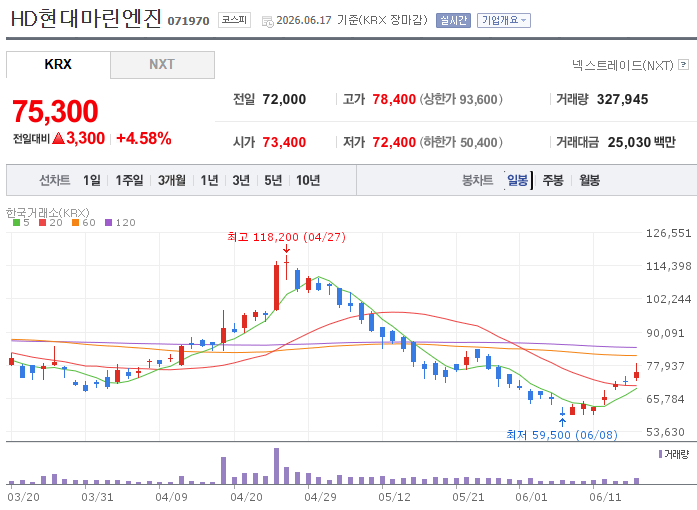Click the 126,551 price axis label
697x510 pixels.
669,233
